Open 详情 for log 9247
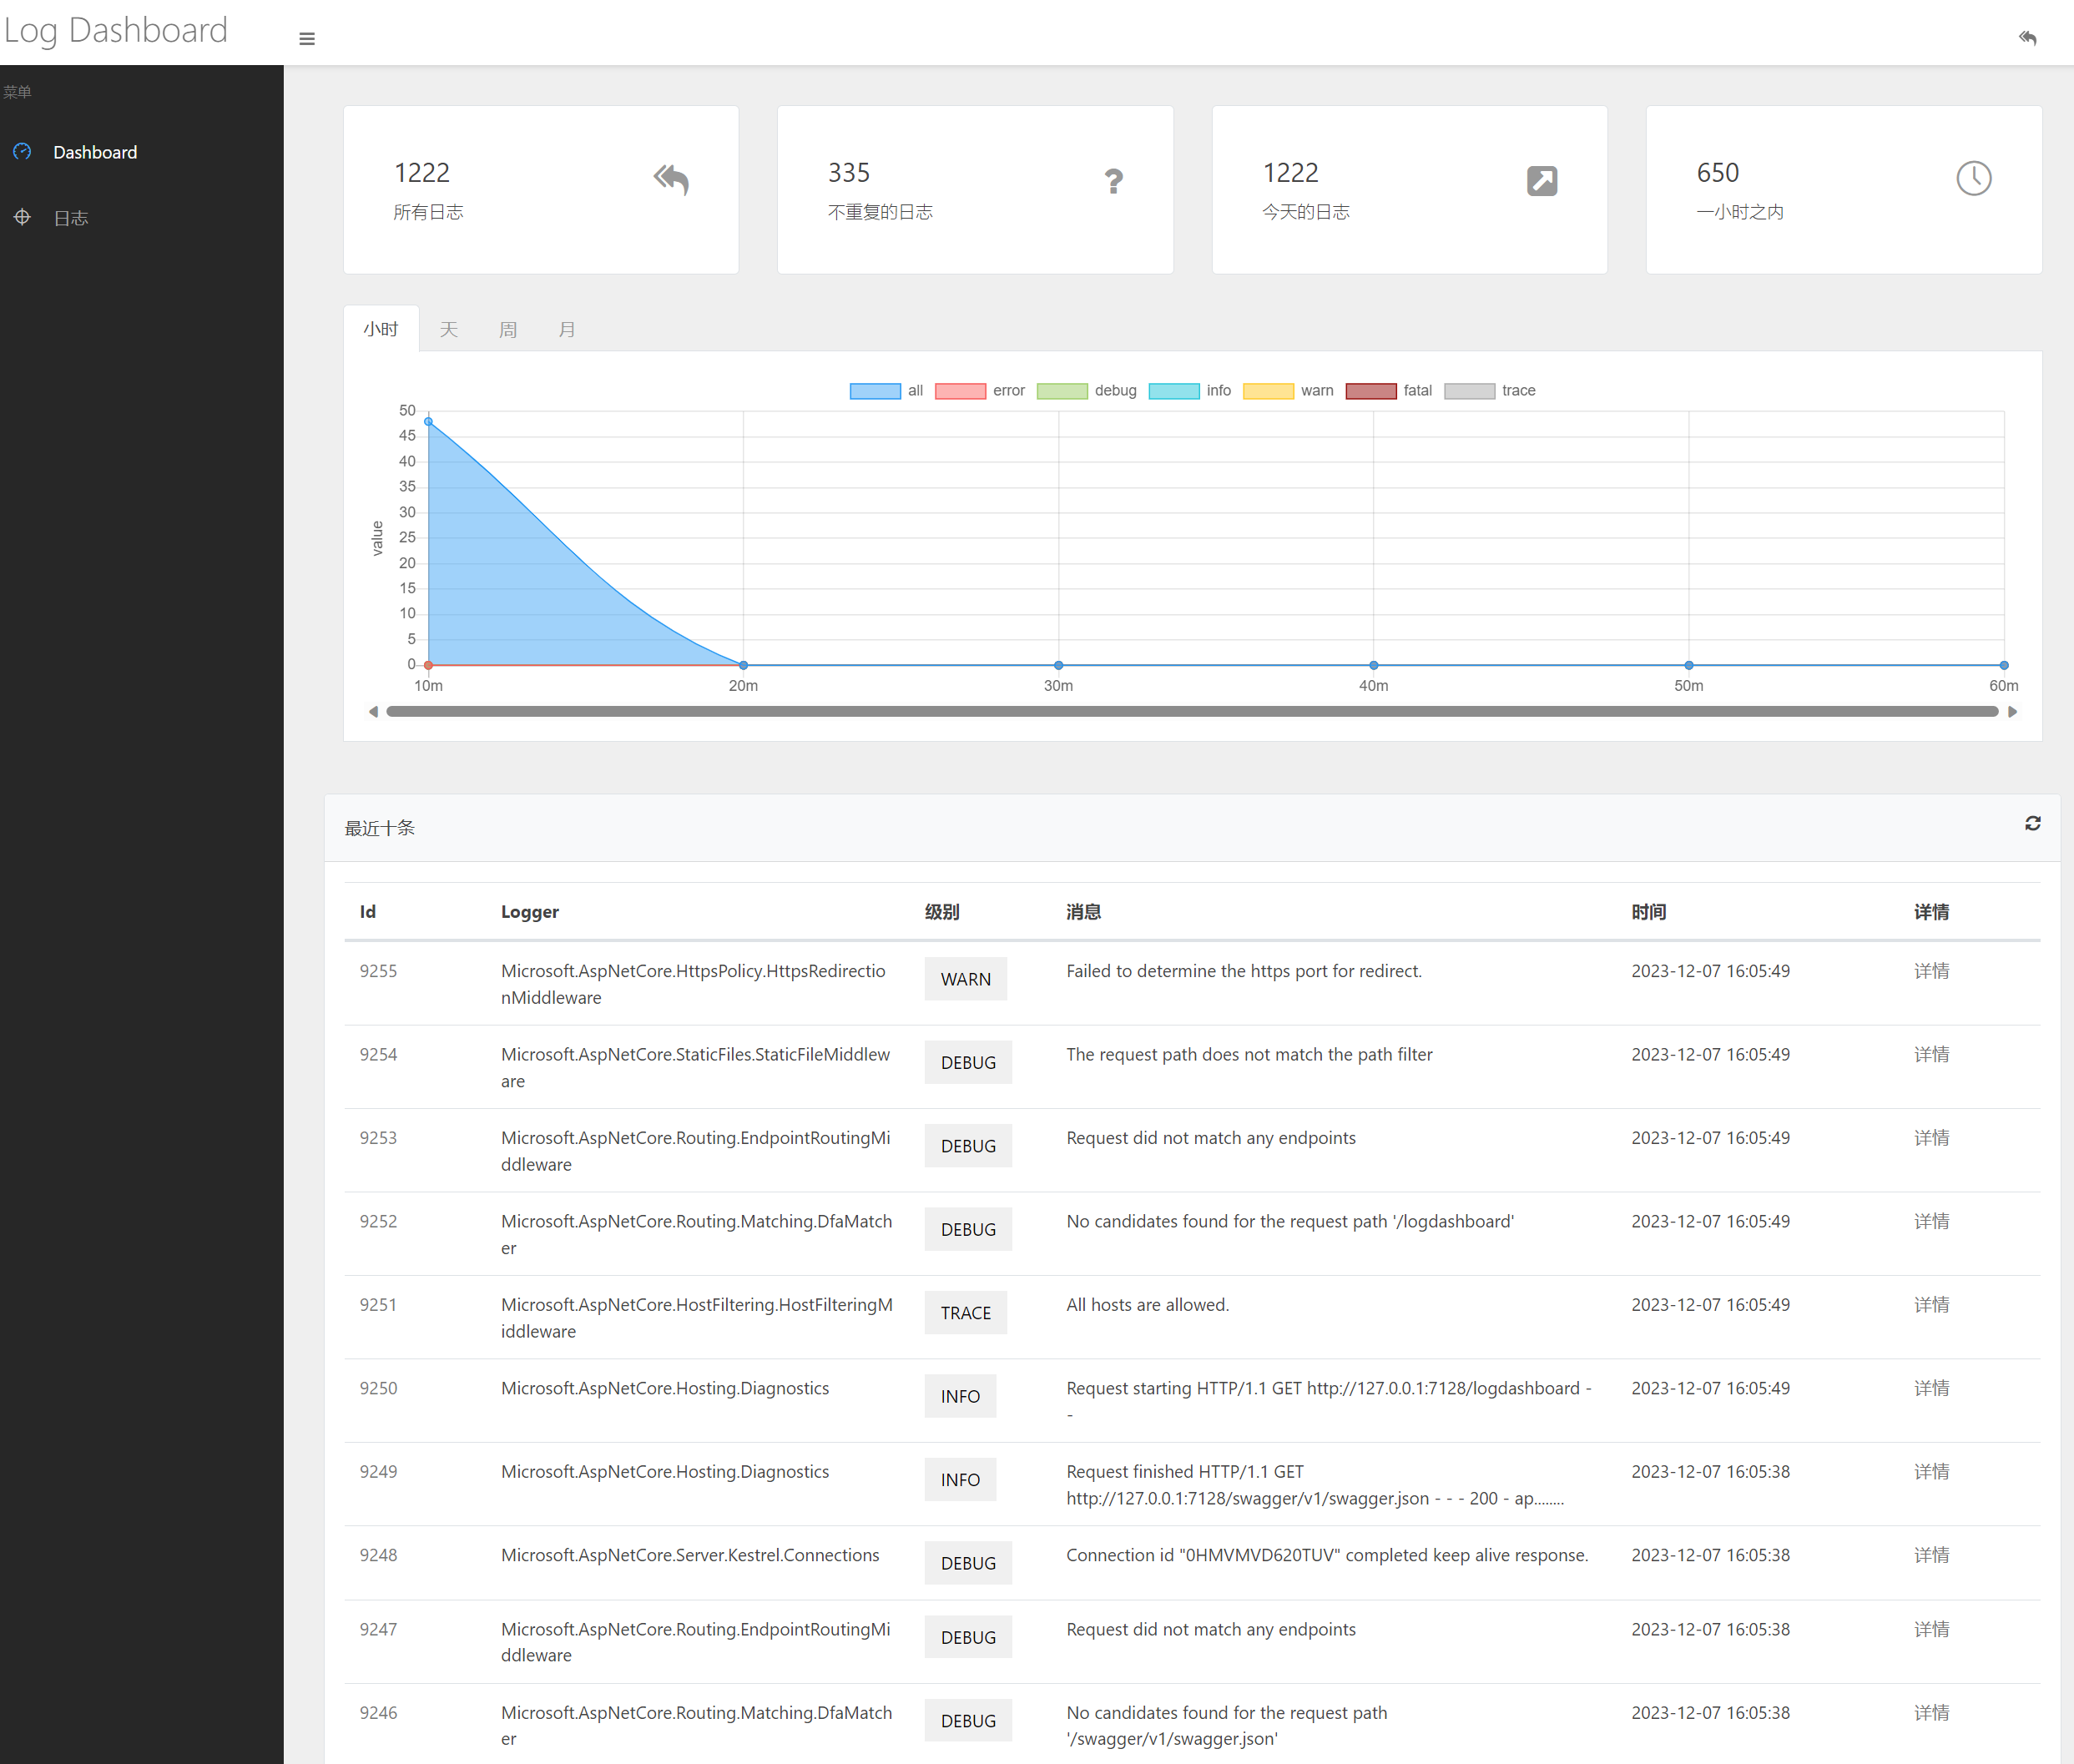Viewport: 2074px width, 1764px height. point(1931,1630)
